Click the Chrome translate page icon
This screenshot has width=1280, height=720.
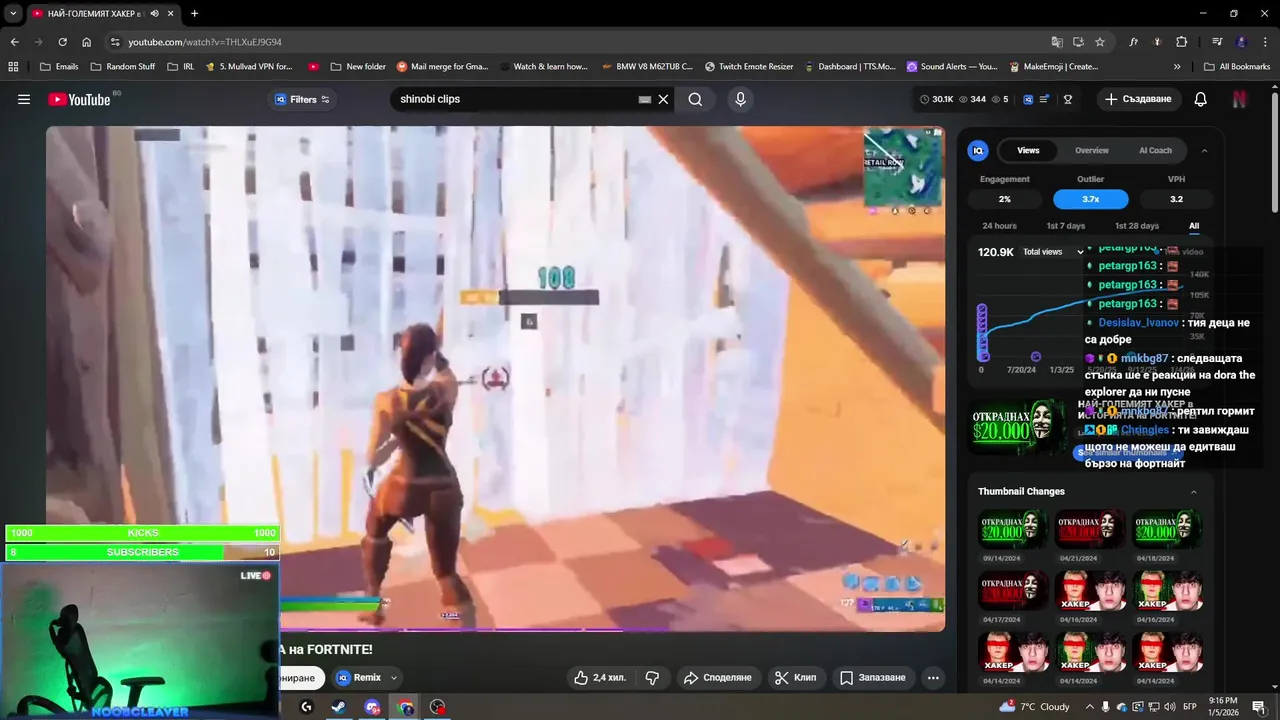coord(1057,42)
